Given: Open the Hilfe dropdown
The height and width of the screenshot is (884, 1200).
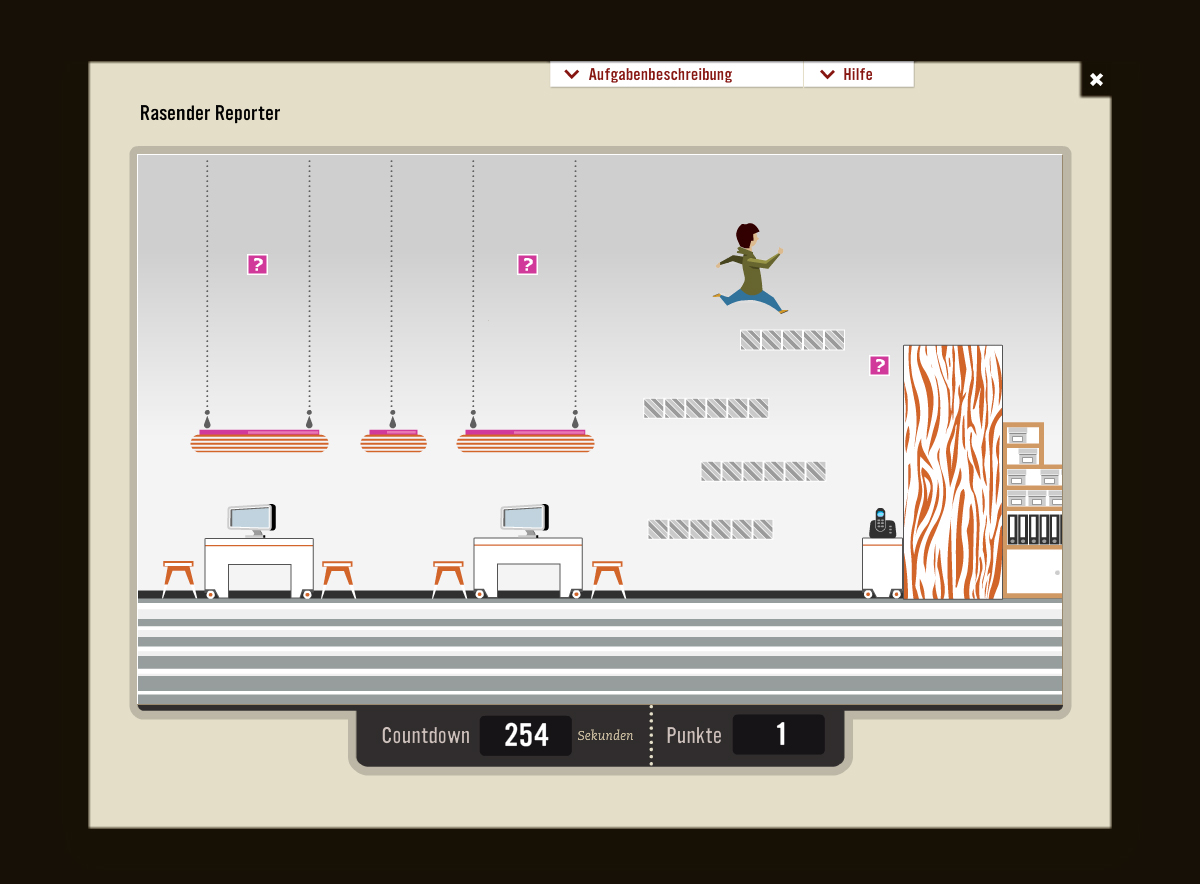Looking at the screenshot, I should pos(846,75).
